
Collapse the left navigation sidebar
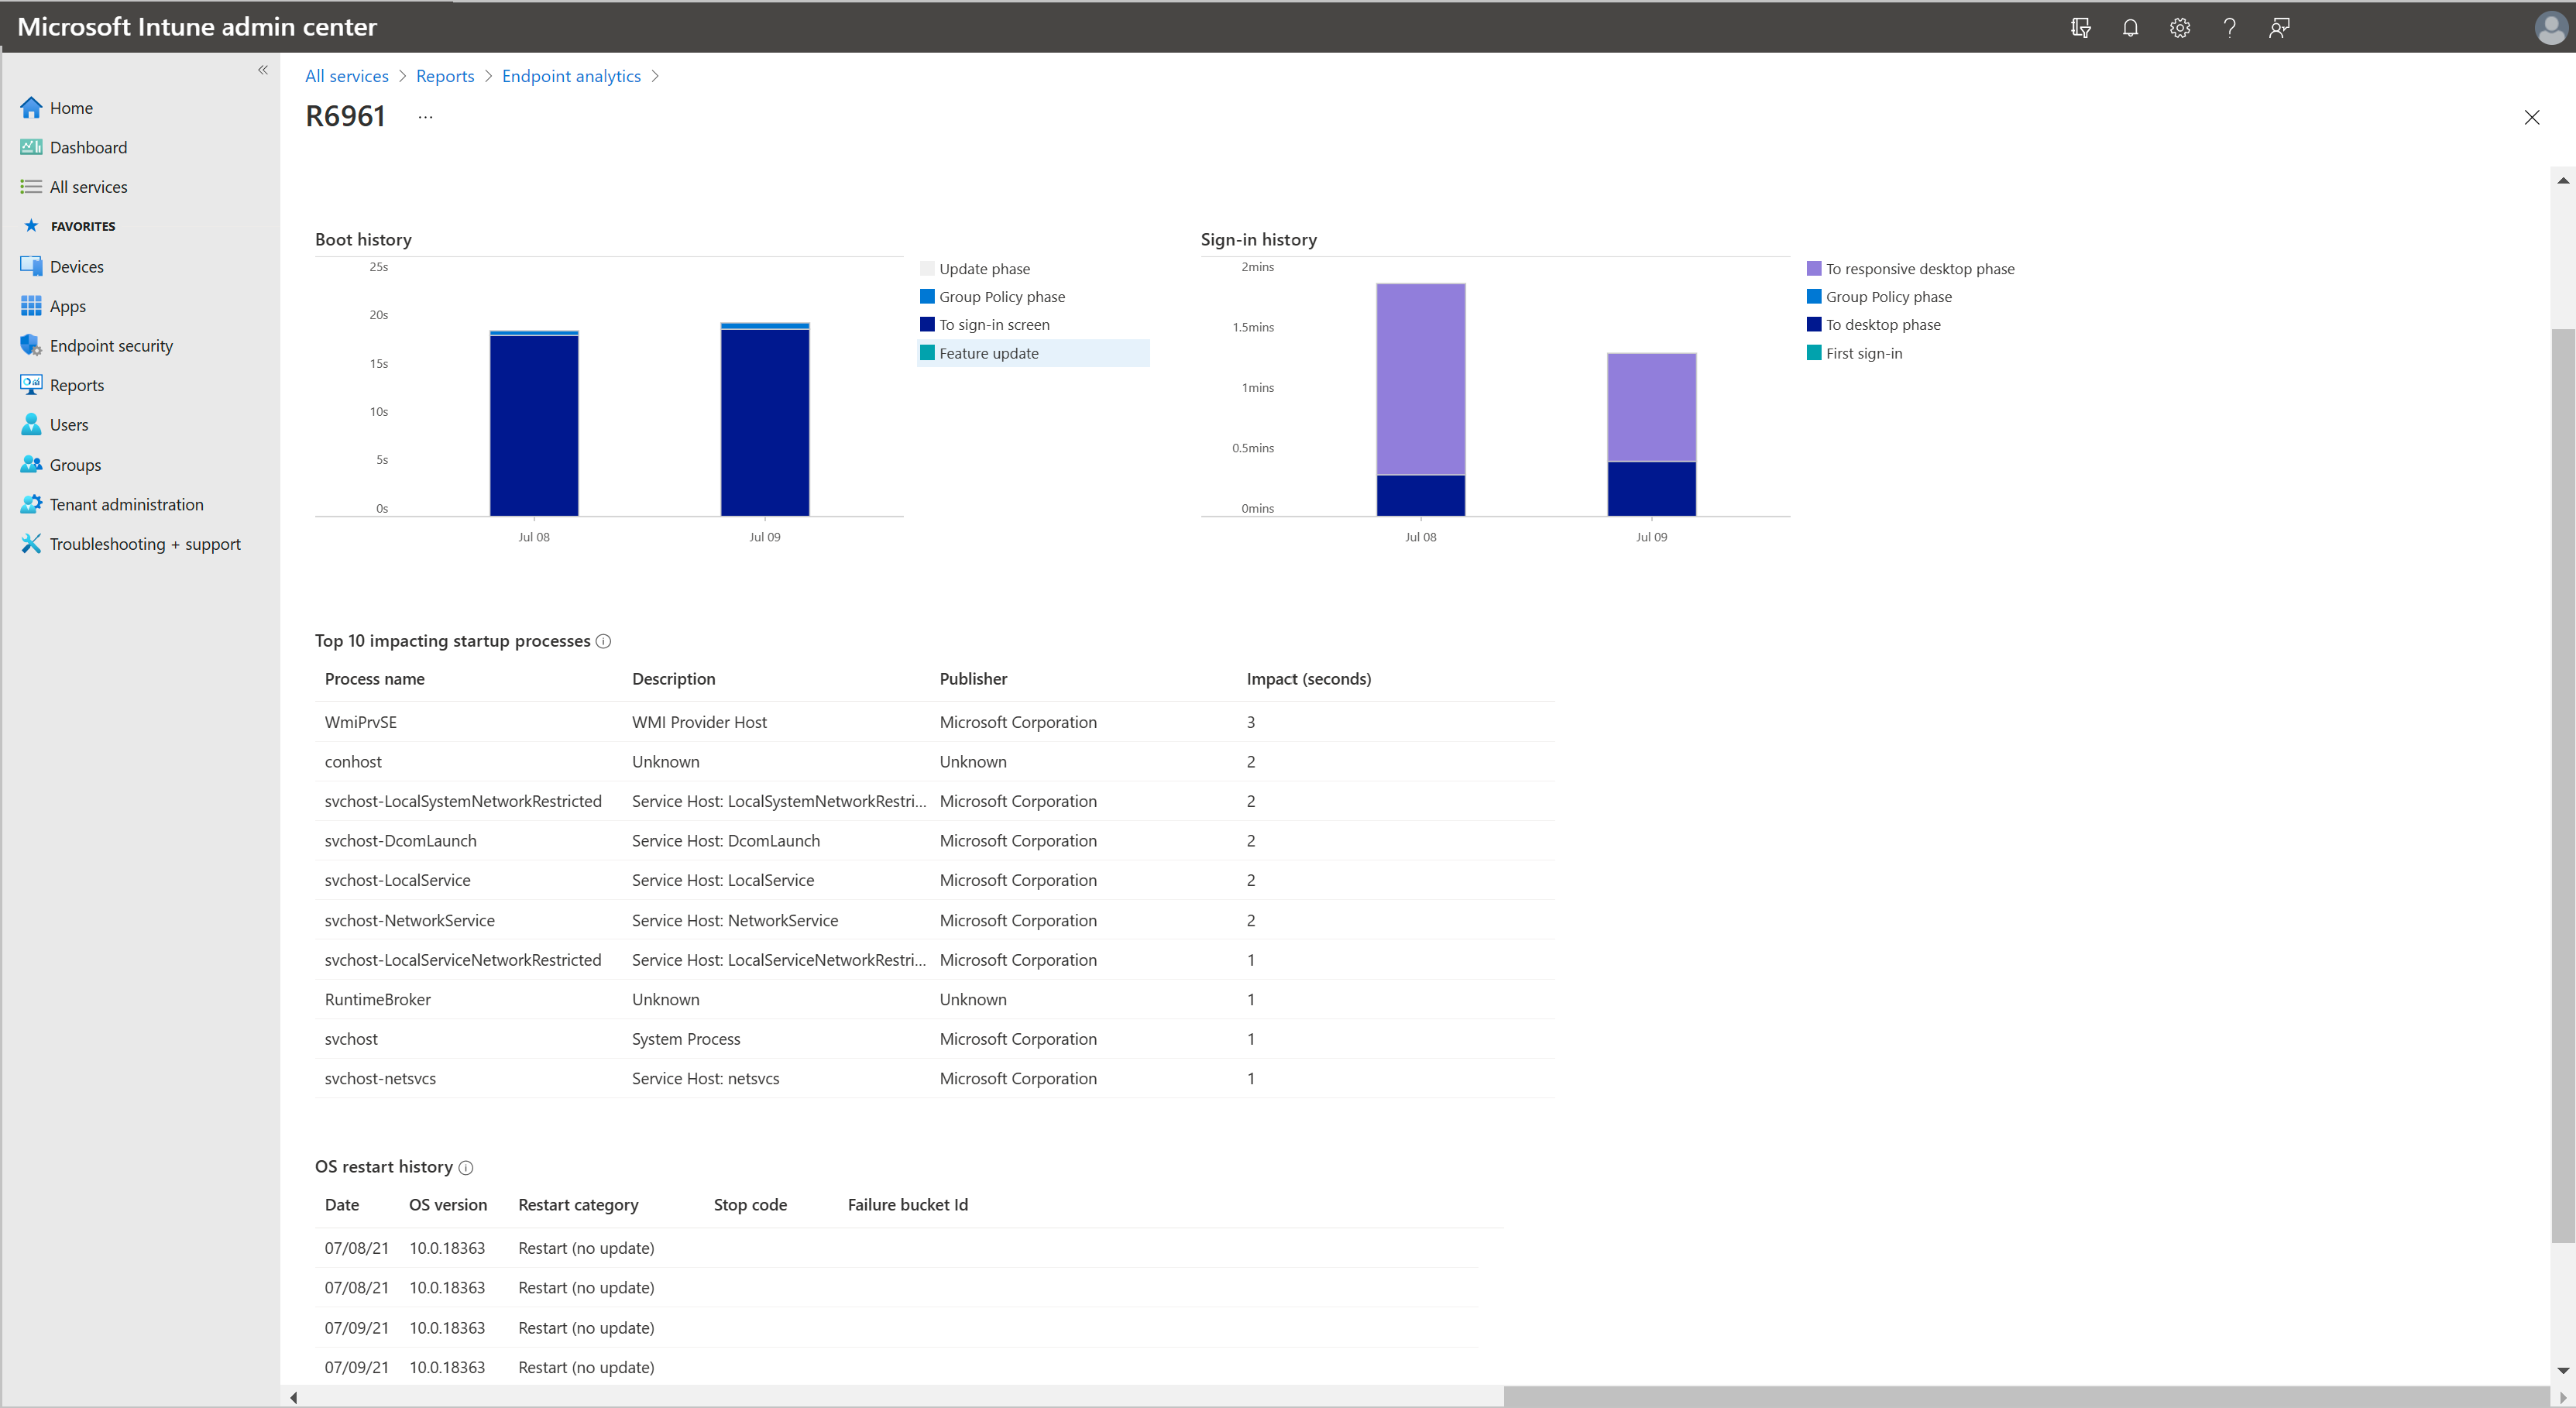(x=263, y=70)
